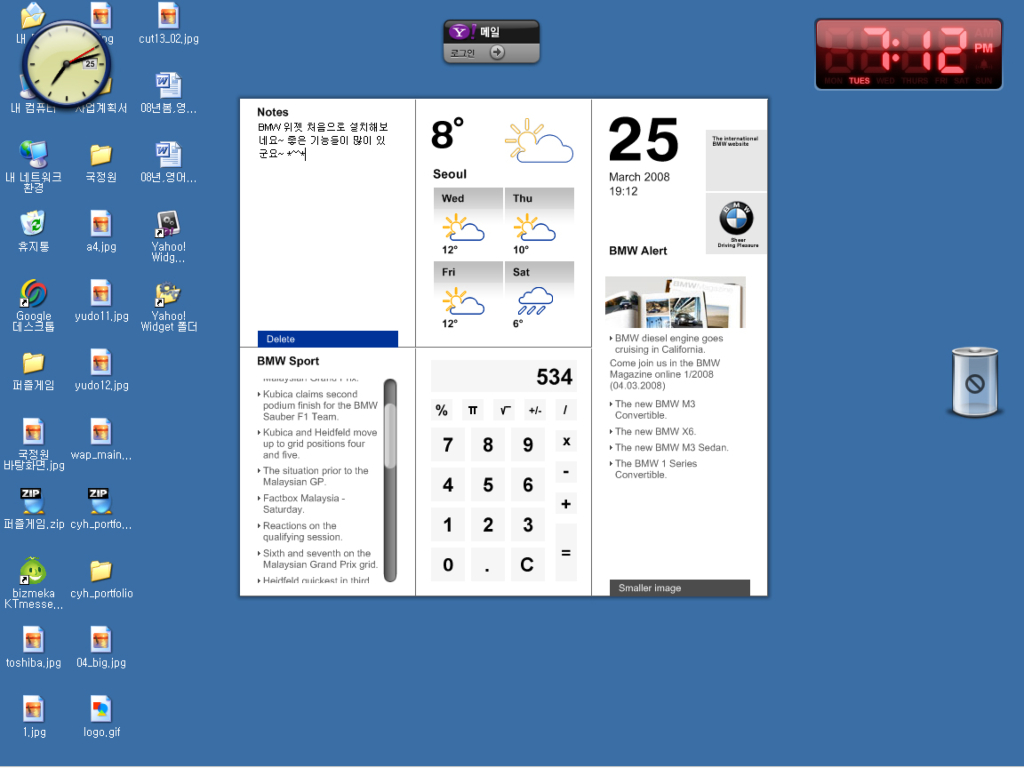This screenshot has height=768, width=1024.
Task: Open 'The new BMW M3 Convertible' link
Action: tap(654, 409)
